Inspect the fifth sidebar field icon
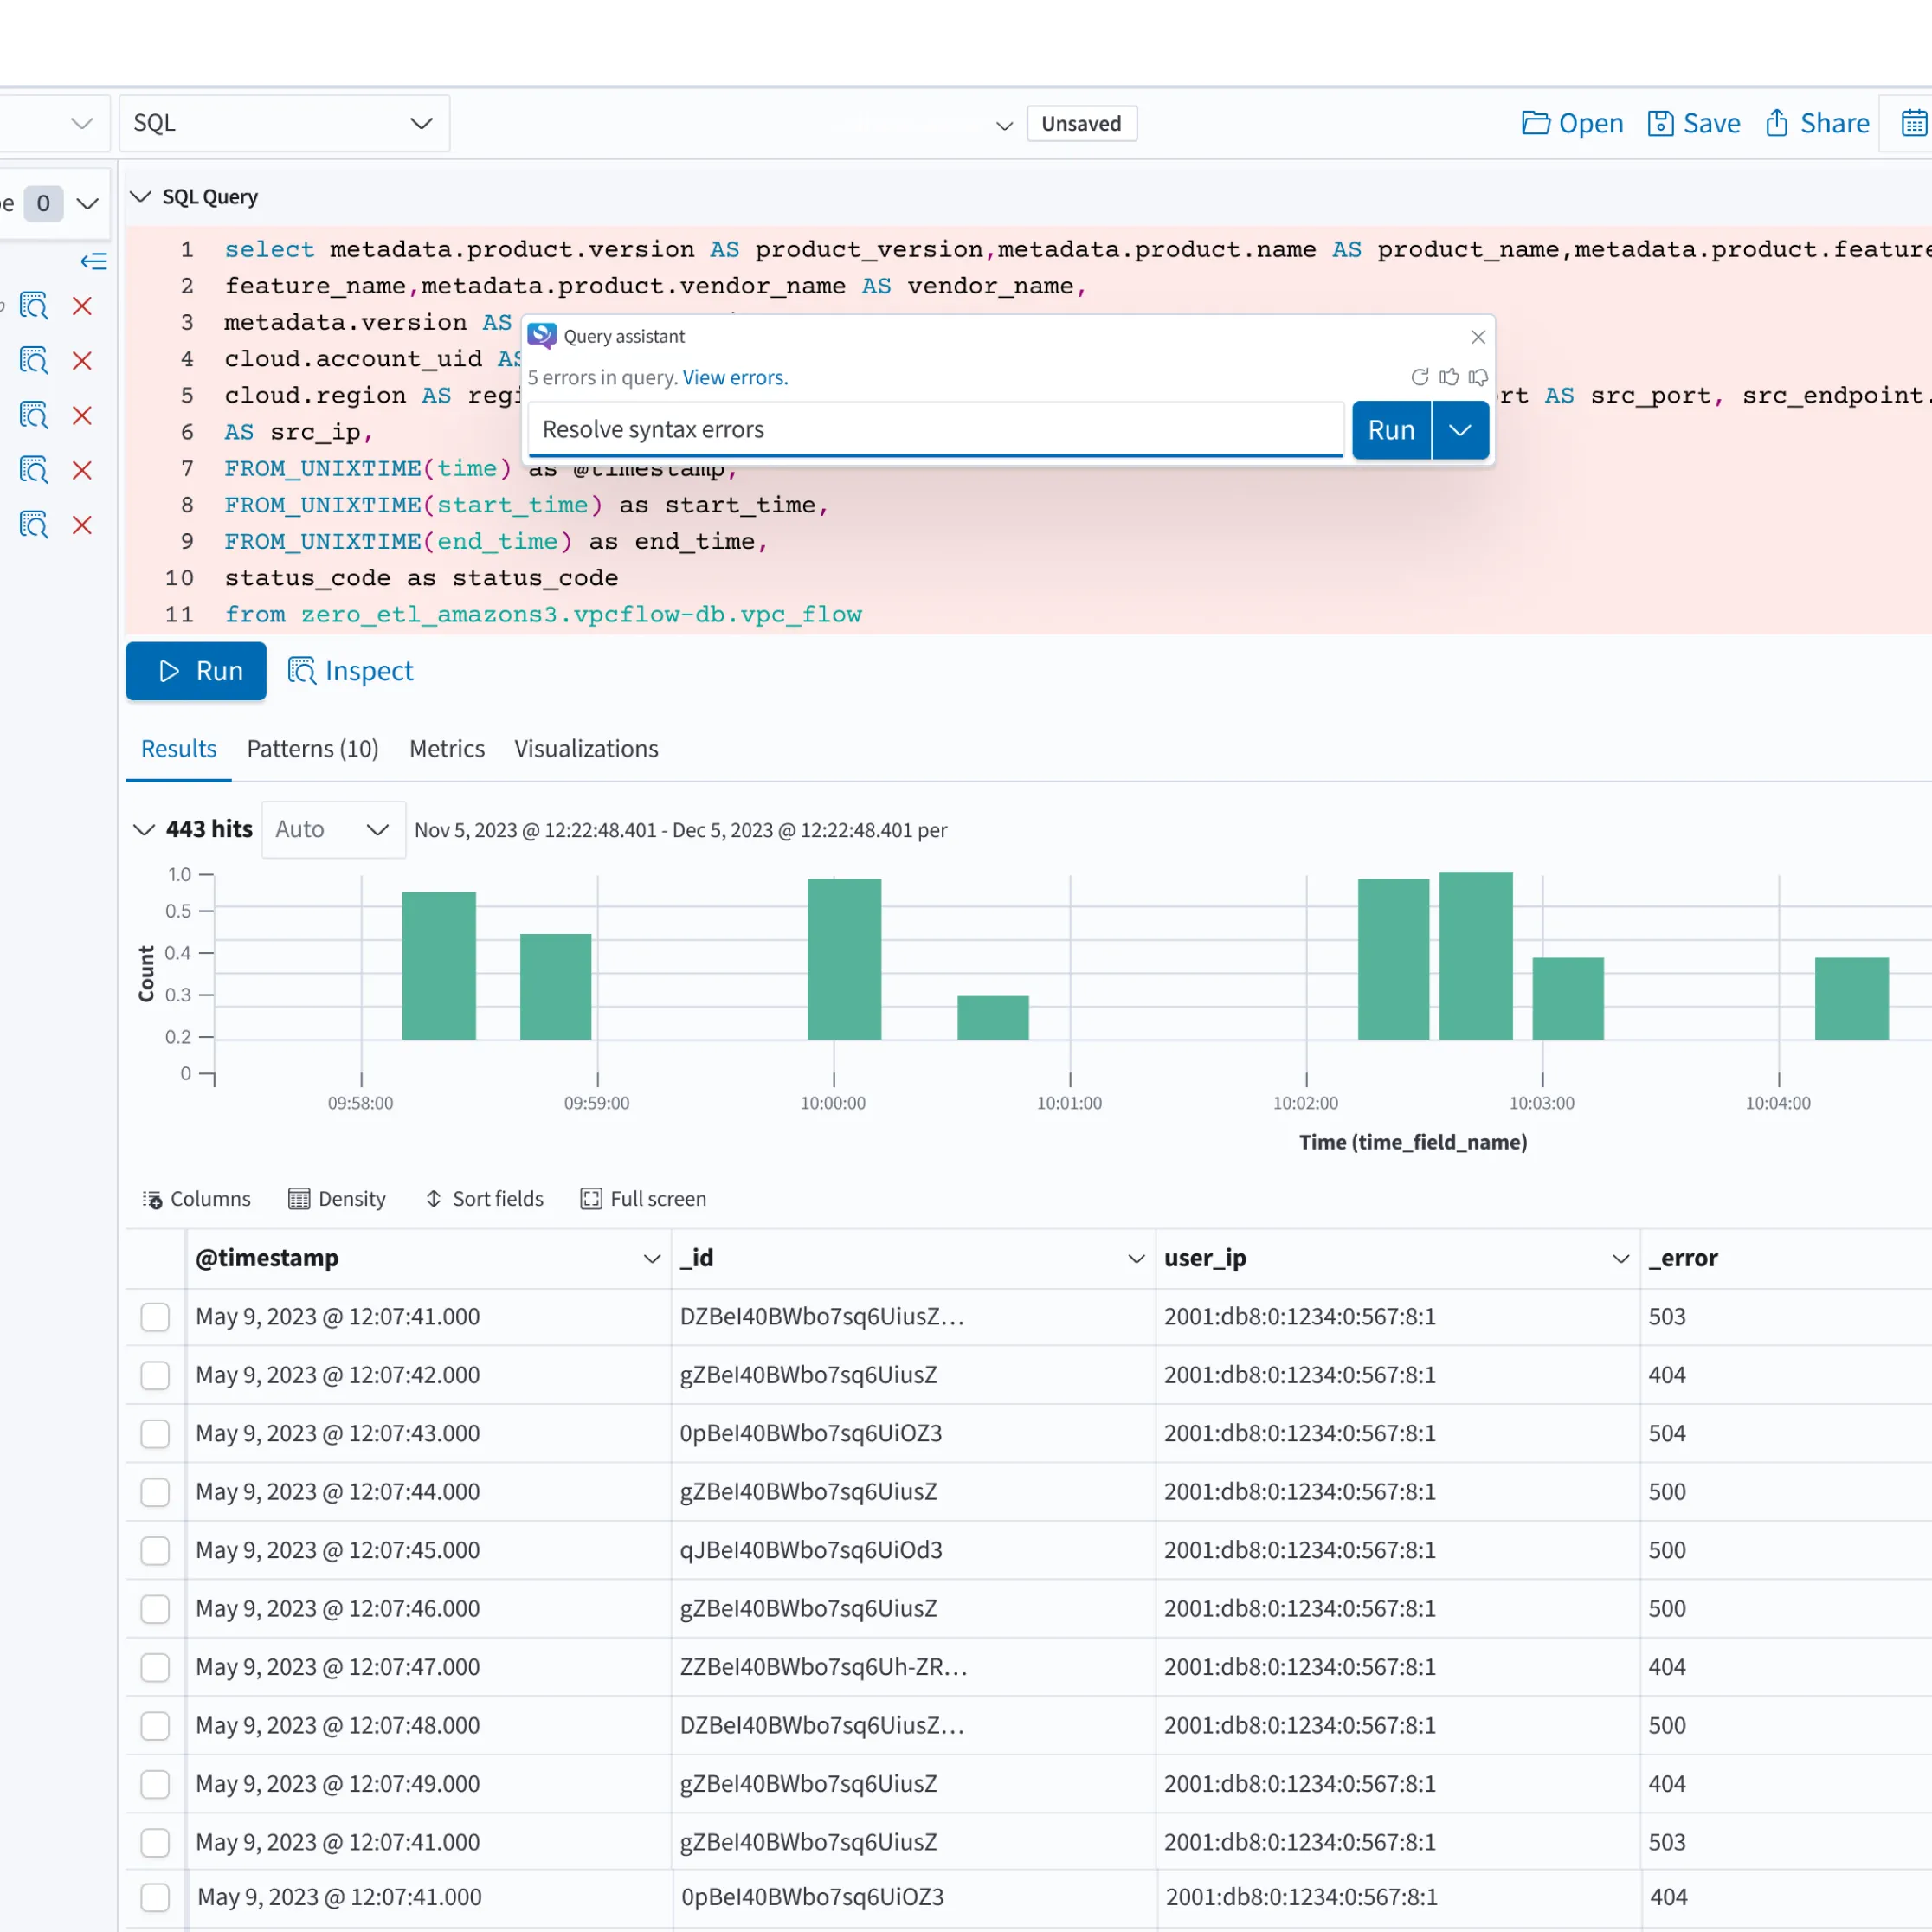Viewport: 1932px width, 1932px height. click(34, 525)
